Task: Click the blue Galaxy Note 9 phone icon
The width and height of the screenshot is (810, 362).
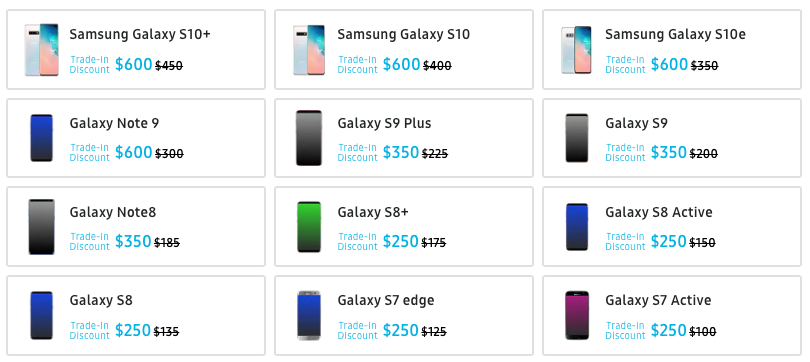Action: [41, 138]
